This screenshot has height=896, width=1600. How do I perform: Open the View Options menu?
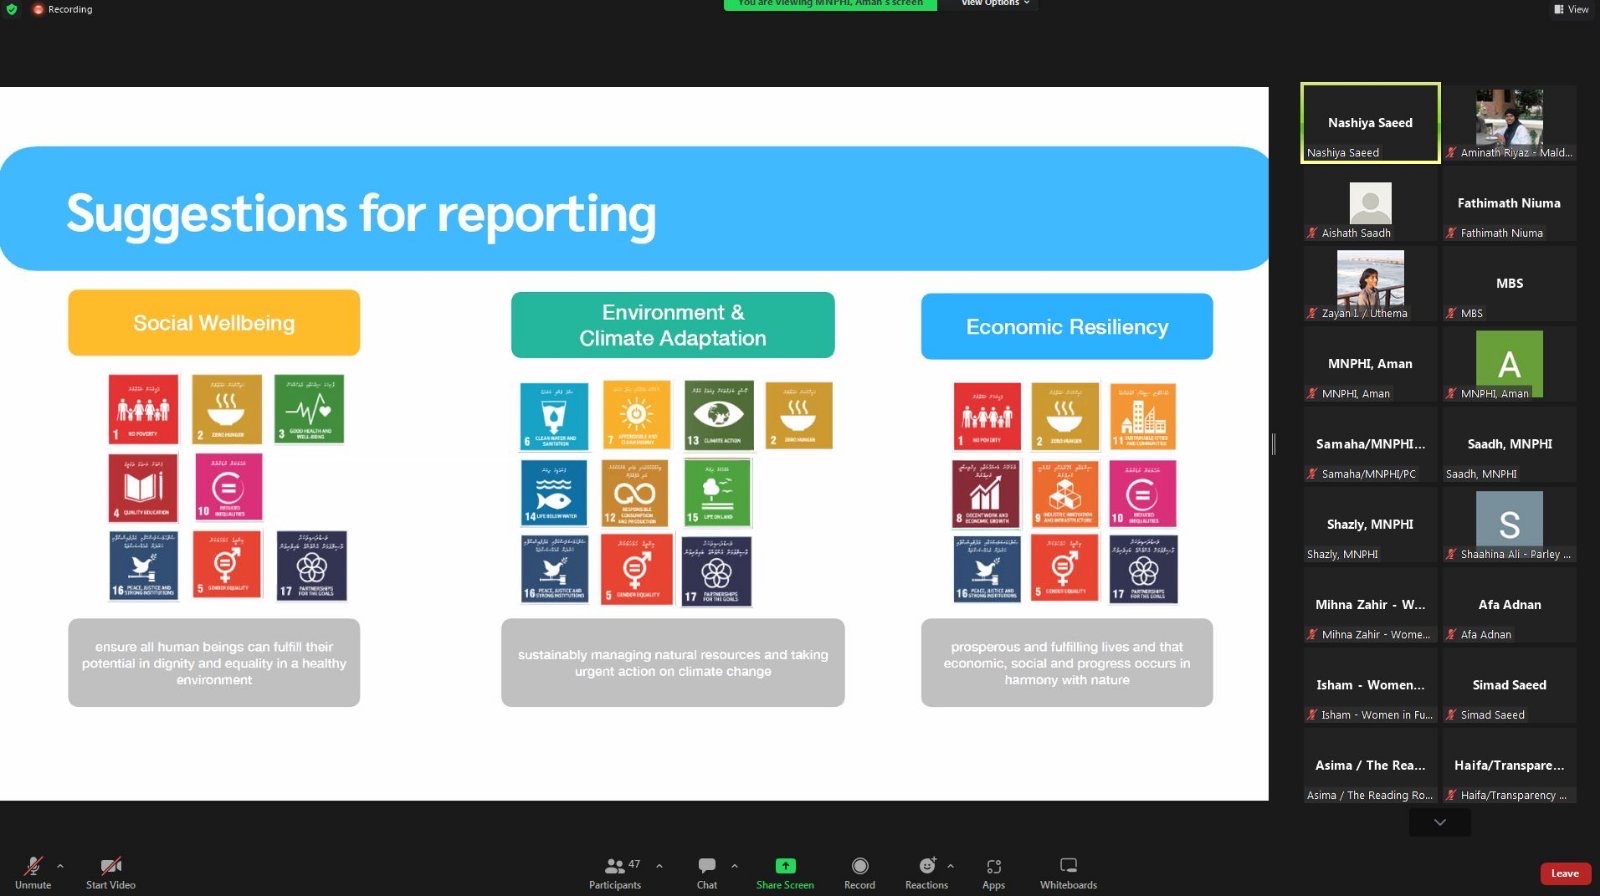tap(995, 4)
